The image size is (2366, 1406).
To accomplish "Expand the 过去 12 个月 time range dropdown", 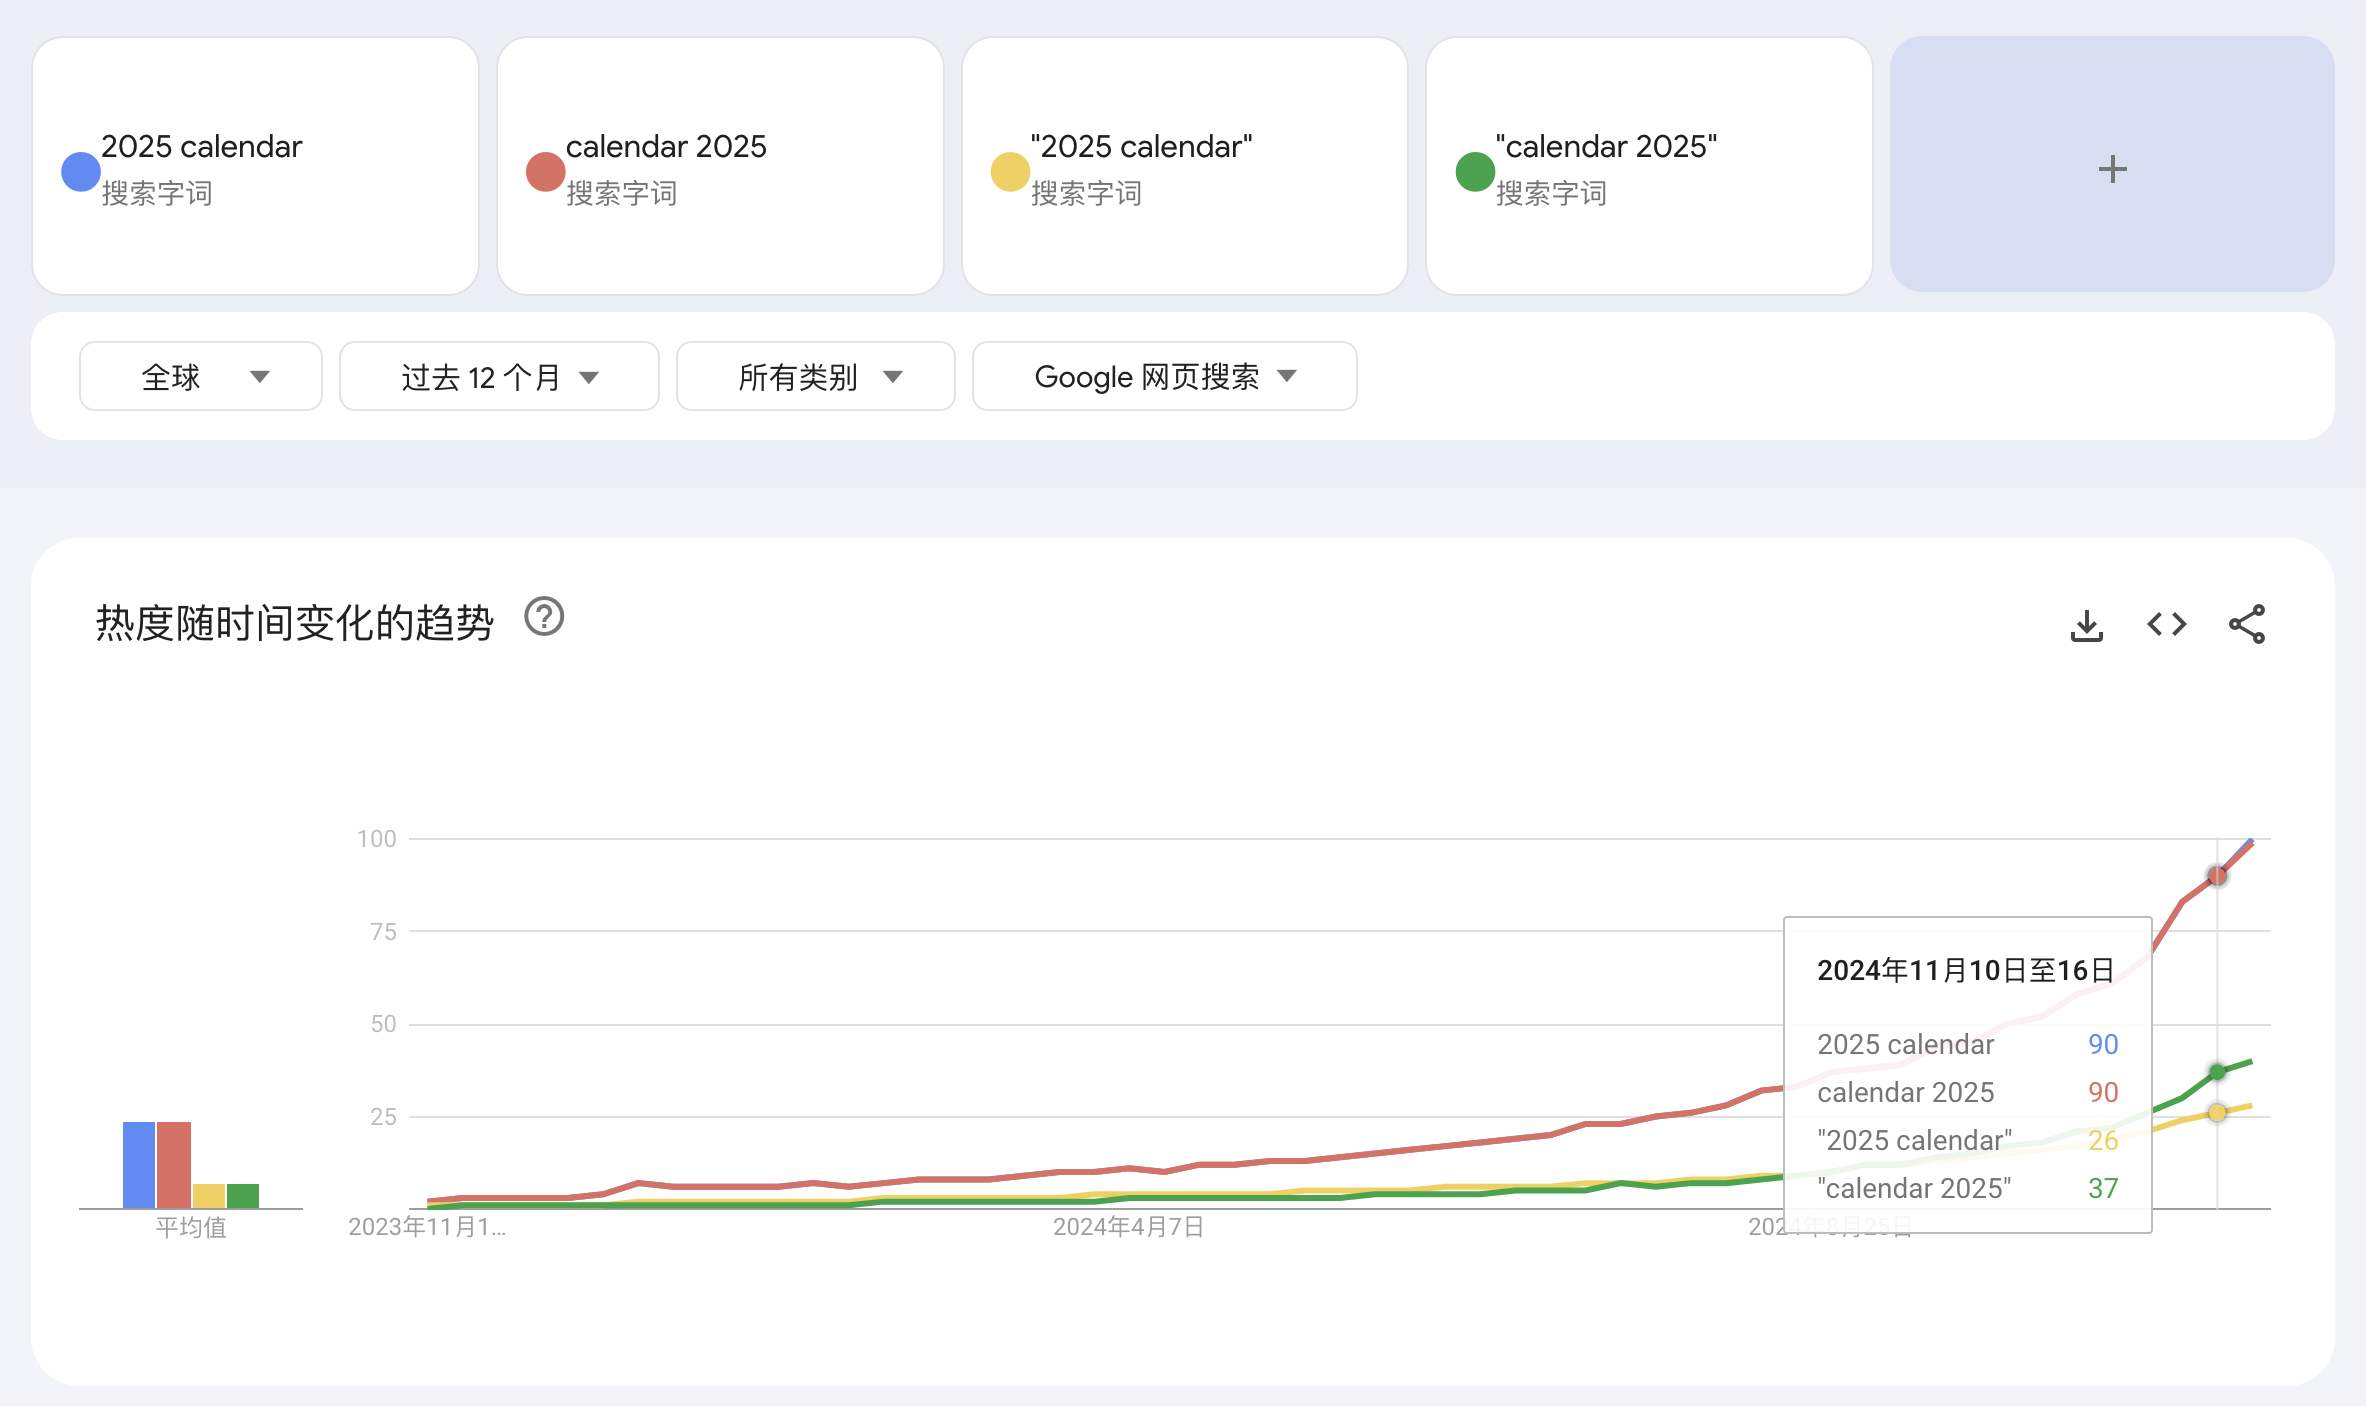I will point(499,376).
